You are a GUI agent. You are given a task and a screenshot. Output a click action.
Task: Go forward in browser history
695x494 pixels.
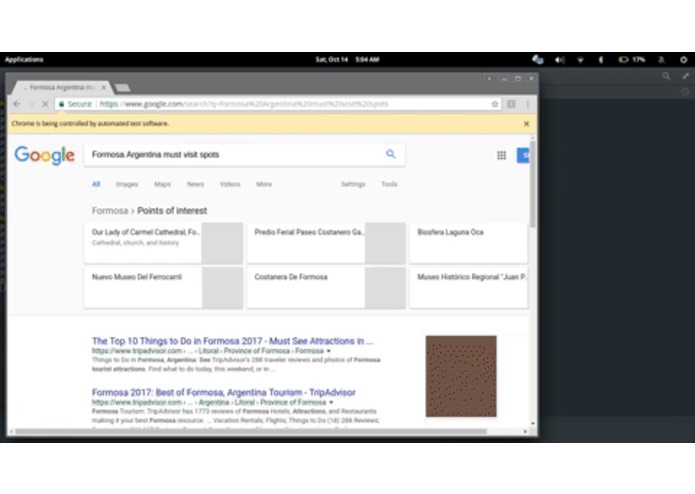31,104
